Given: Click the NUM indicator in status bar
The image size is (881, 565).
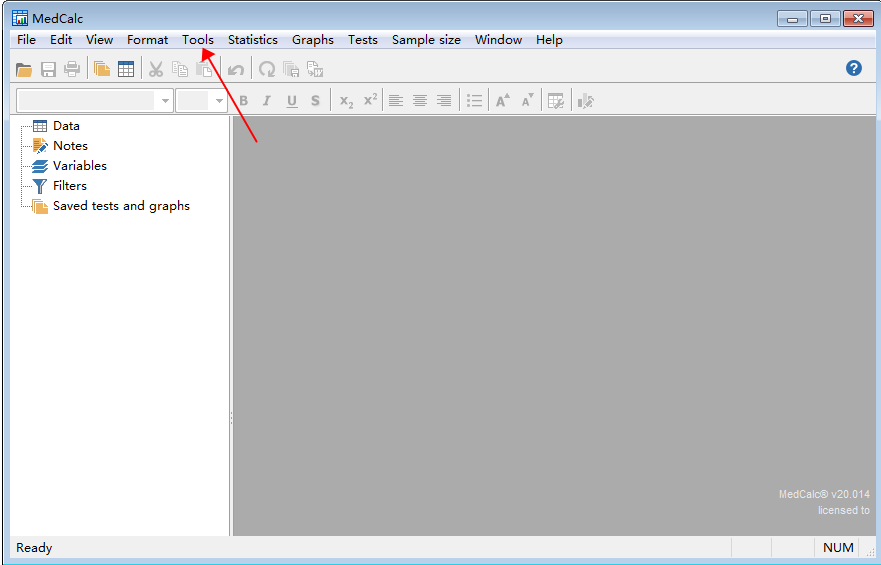Looking at the screenshot, I should [838, 548].
